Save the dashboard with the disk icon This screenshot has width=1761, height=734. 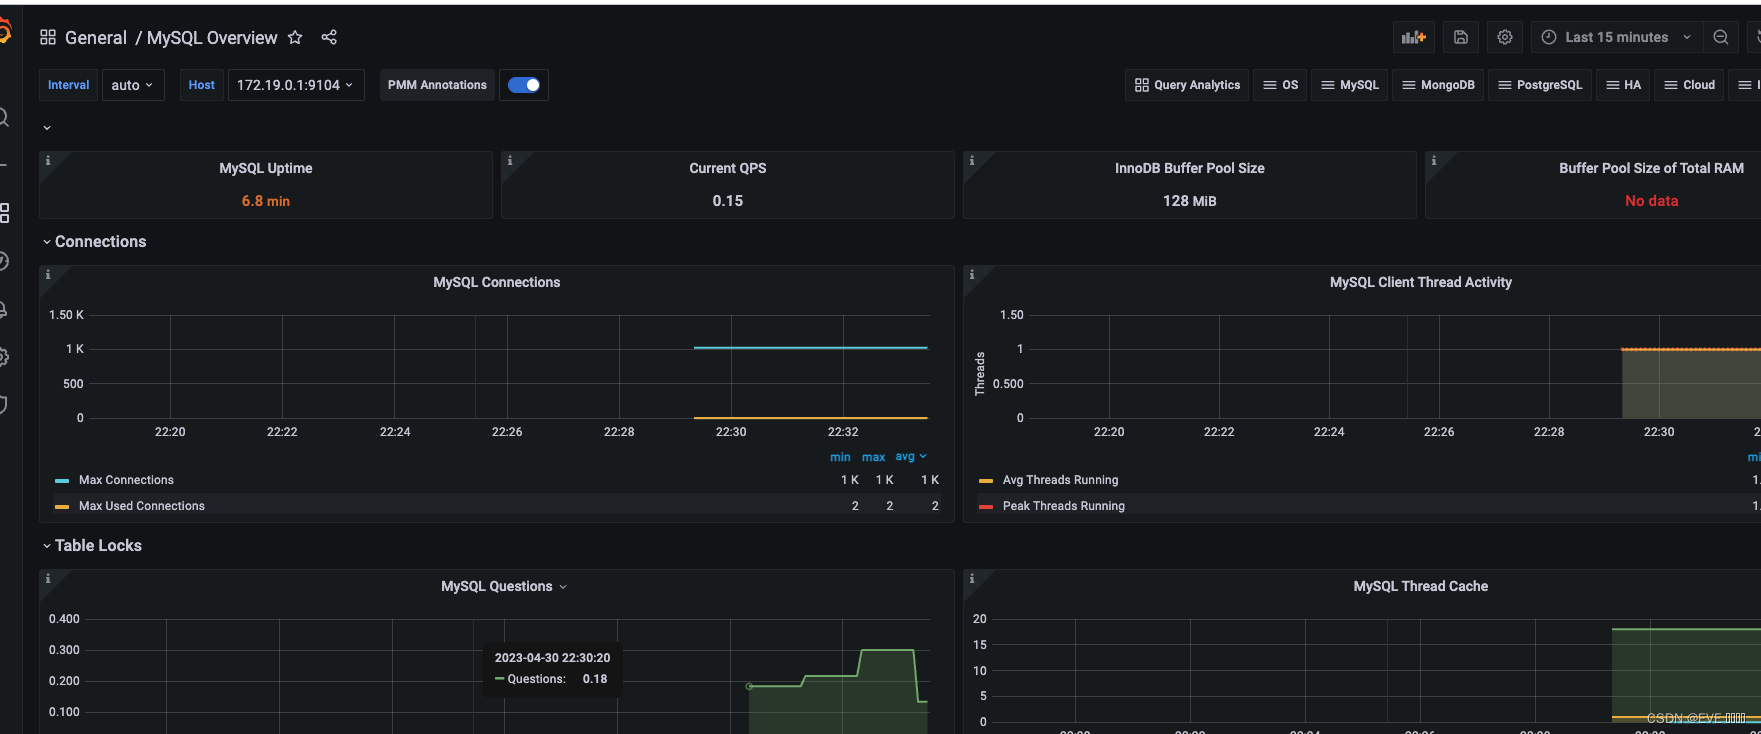point(1461,37)
